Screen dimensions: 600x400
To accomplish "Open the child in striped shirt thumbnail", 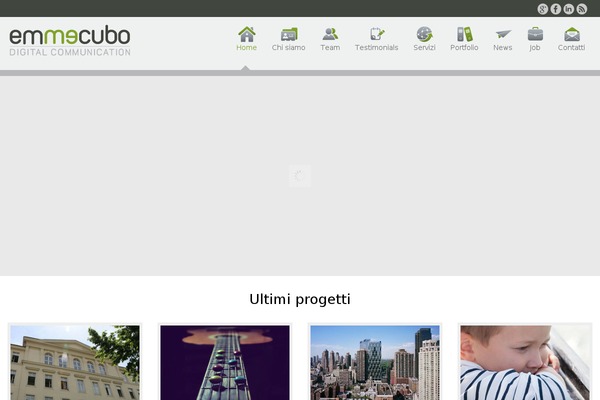I will [525, 362].
